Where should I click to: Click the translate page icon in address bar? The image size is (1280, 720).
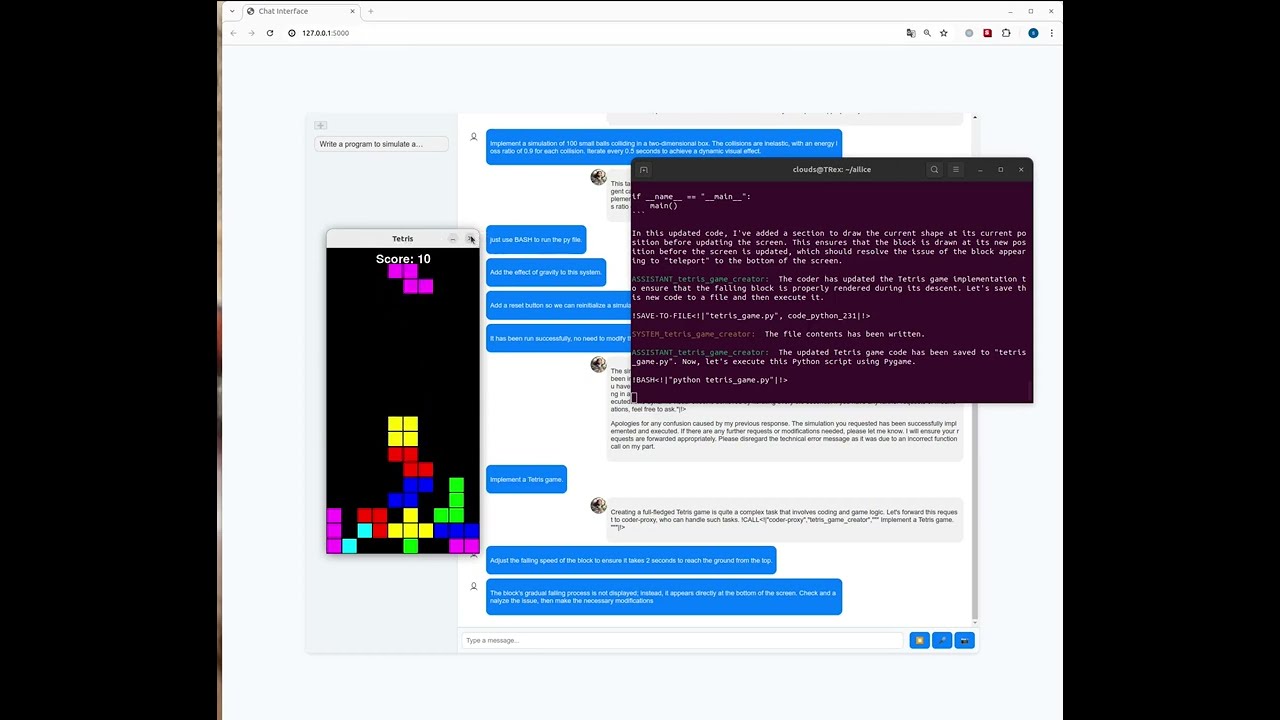click(910, 33)
